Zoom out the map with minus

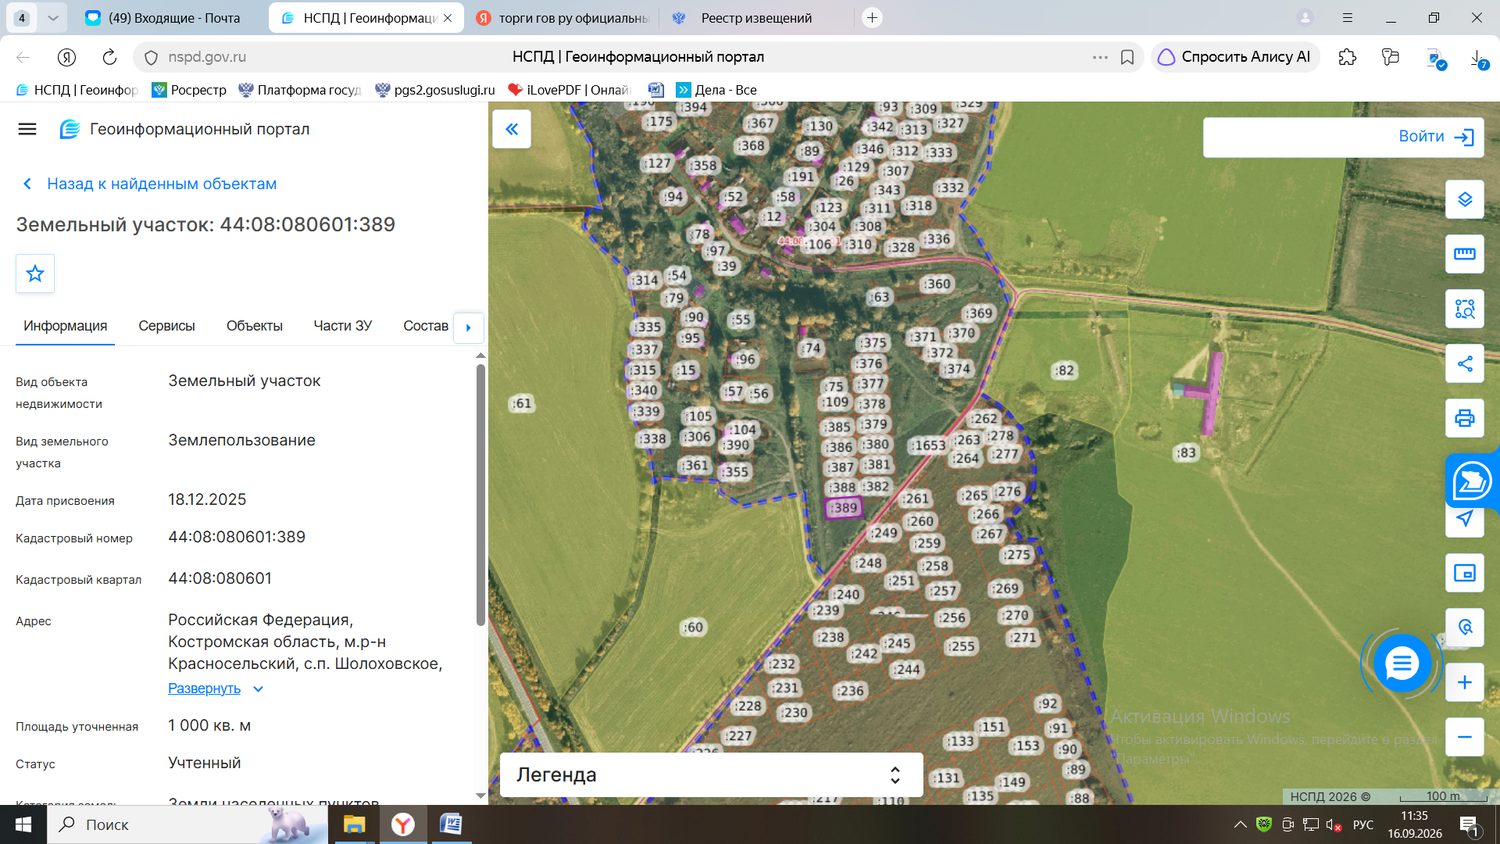point(1465,737)
